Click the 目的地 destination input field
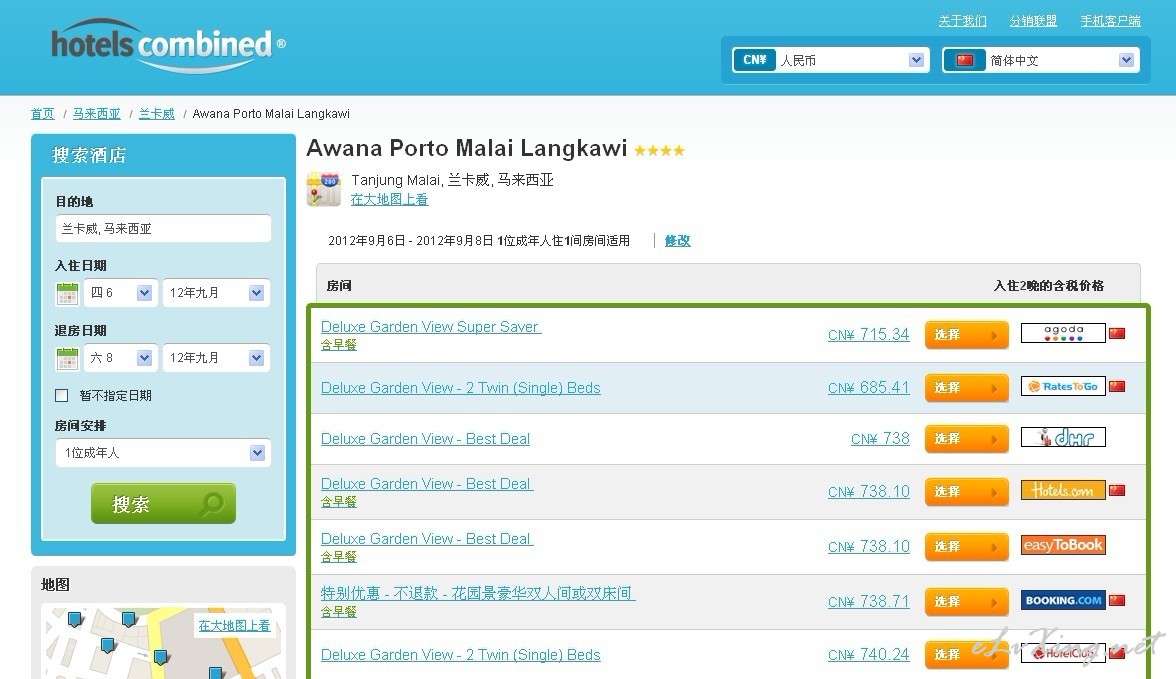The width and height of the screenshot is (1176, 679). coord(162,229)
